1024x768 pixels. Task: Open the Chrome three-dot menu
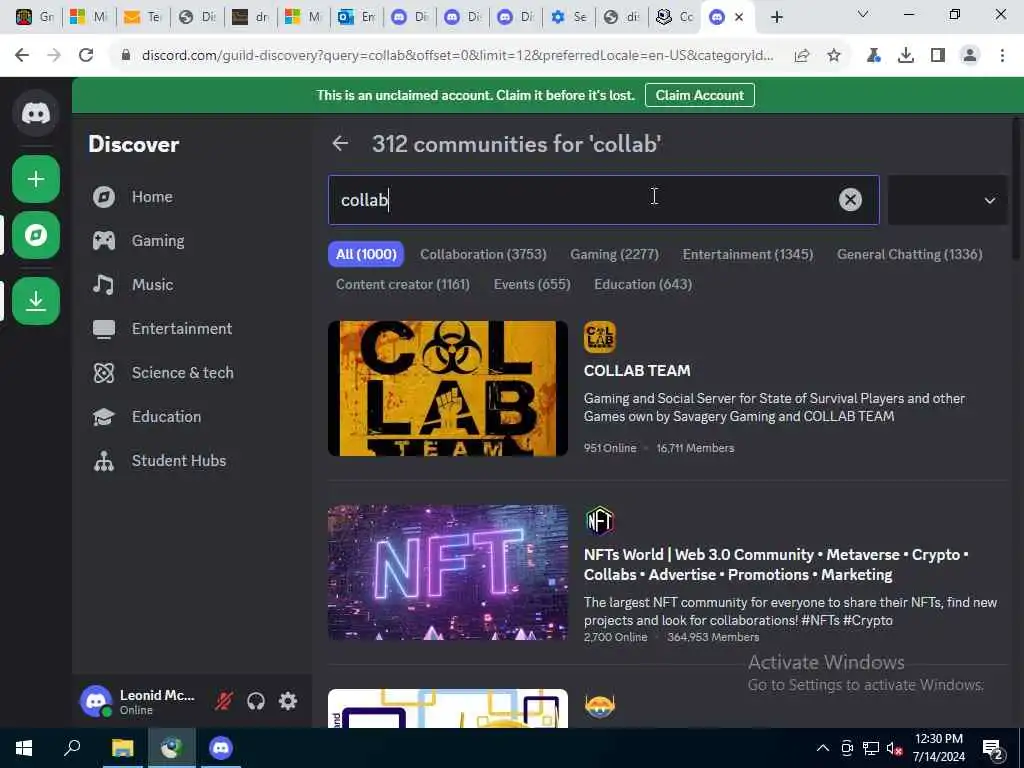click(1002, 56)
